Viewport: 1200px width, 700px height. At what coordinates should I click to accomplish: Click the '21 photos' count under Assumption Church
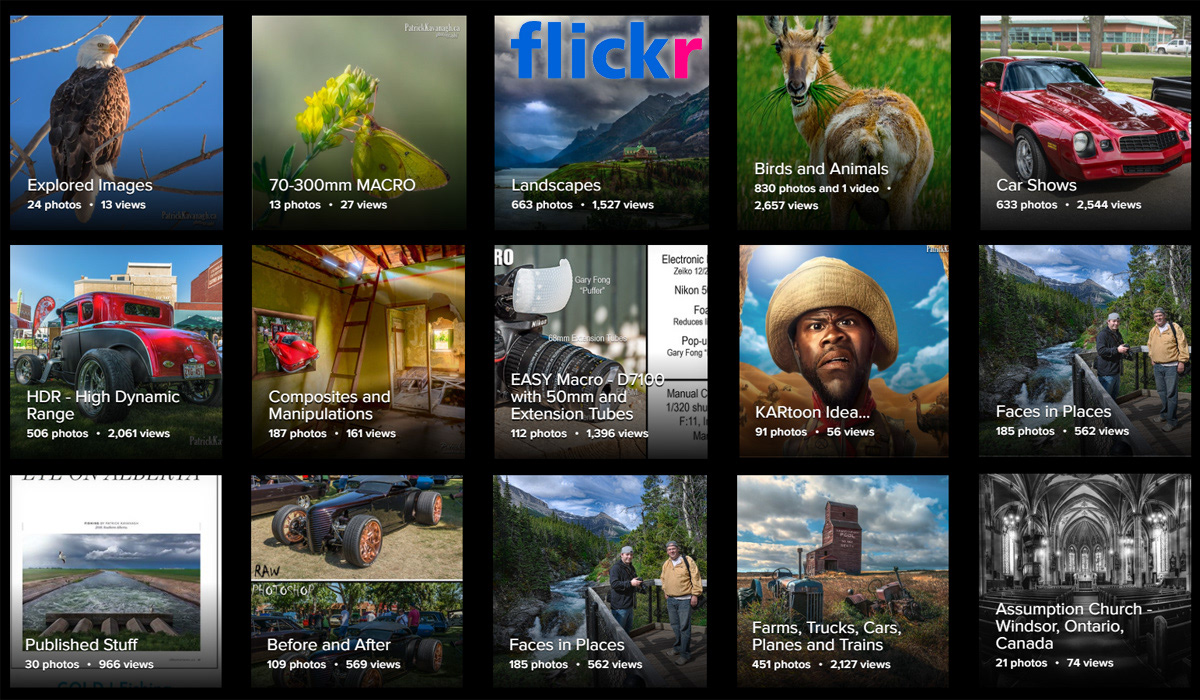point(1022,663)
